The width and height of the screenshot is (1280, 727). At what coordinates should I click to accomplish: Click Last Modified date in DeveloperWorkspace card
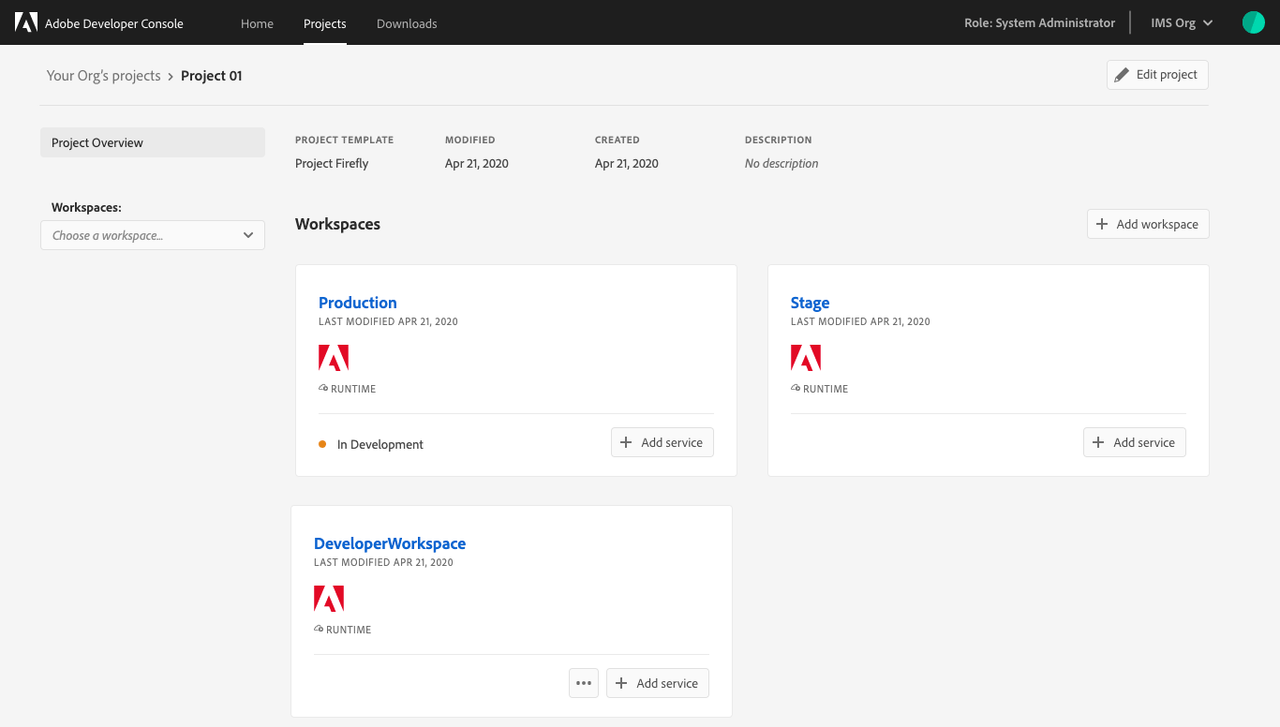(384, 563)
